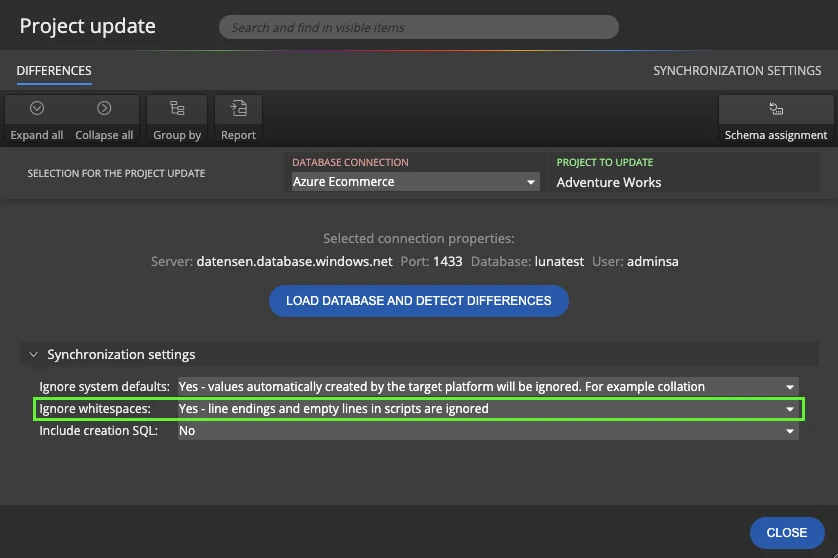
Task: Click the 'Database Connection' heading
Action: point(350,162)
